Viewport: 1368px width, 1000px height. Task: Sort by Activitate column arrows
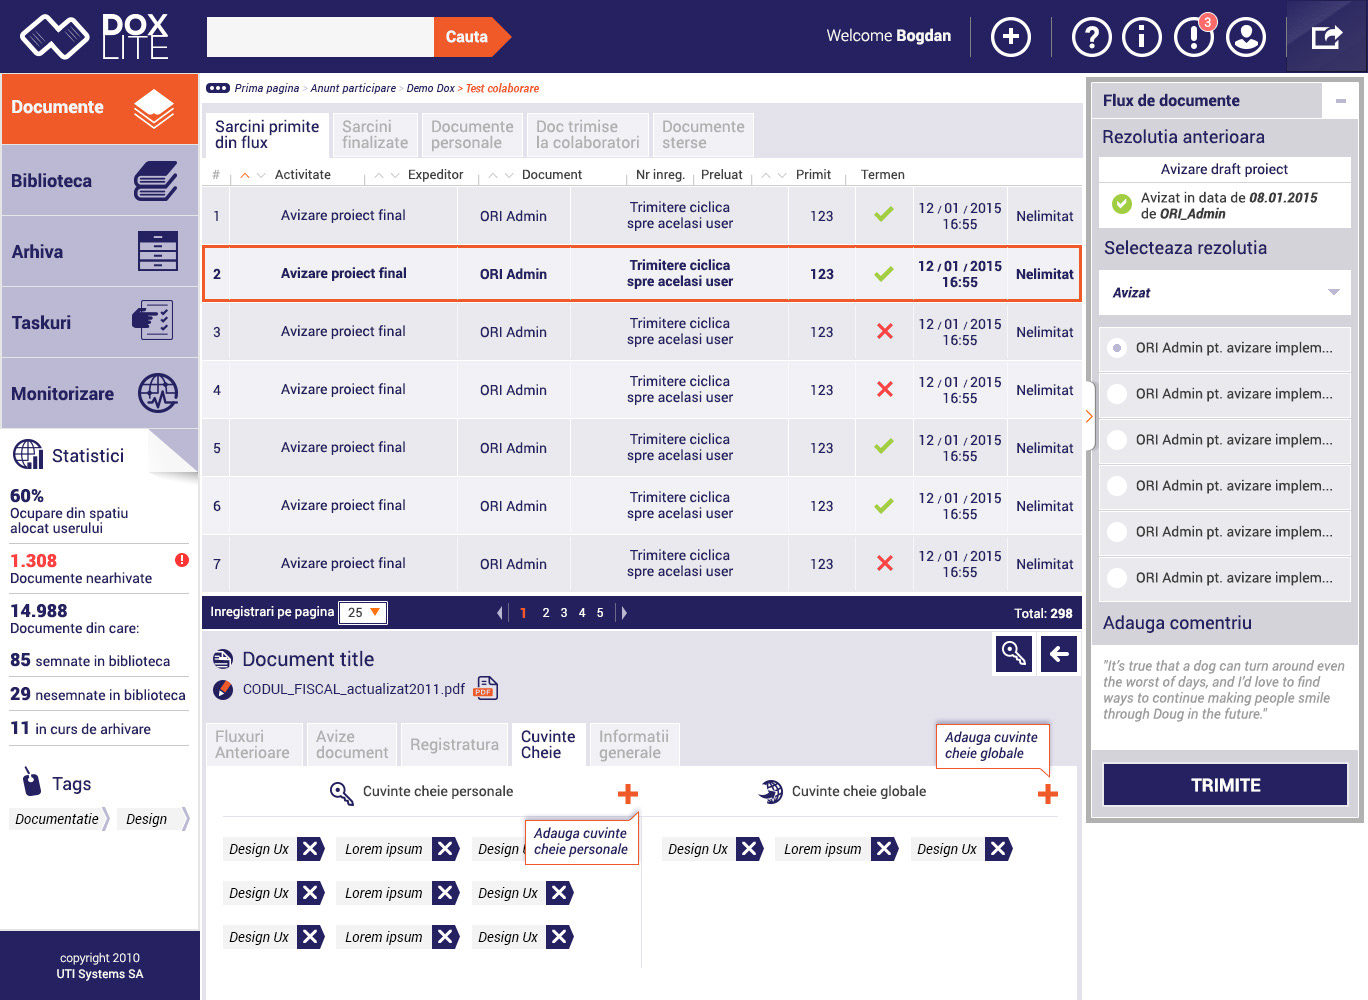(253, 175)
